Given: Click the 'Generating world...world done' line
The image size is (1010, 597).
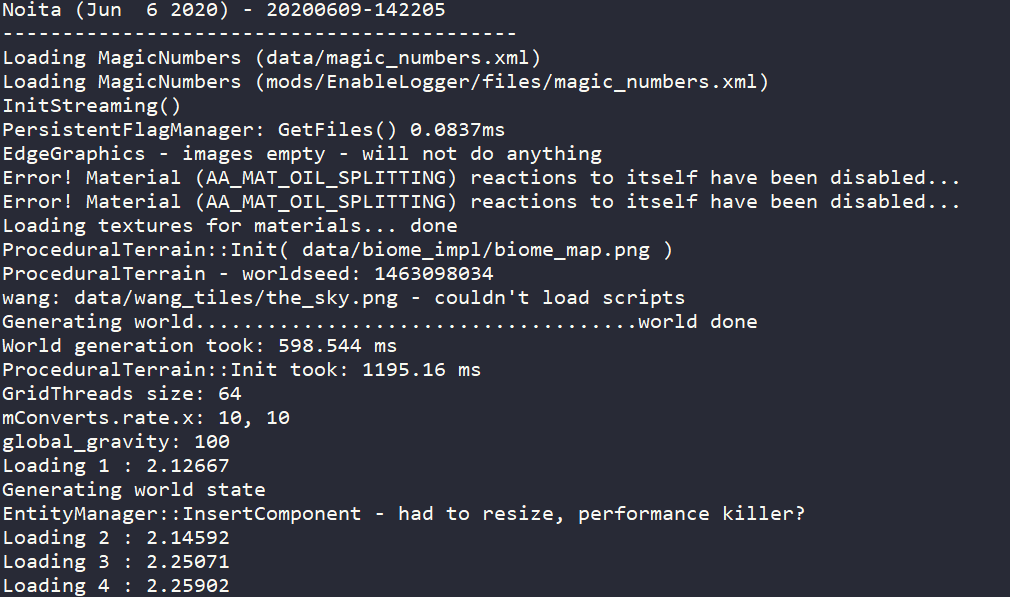Looking at the screenshot, I should point(379,322).
